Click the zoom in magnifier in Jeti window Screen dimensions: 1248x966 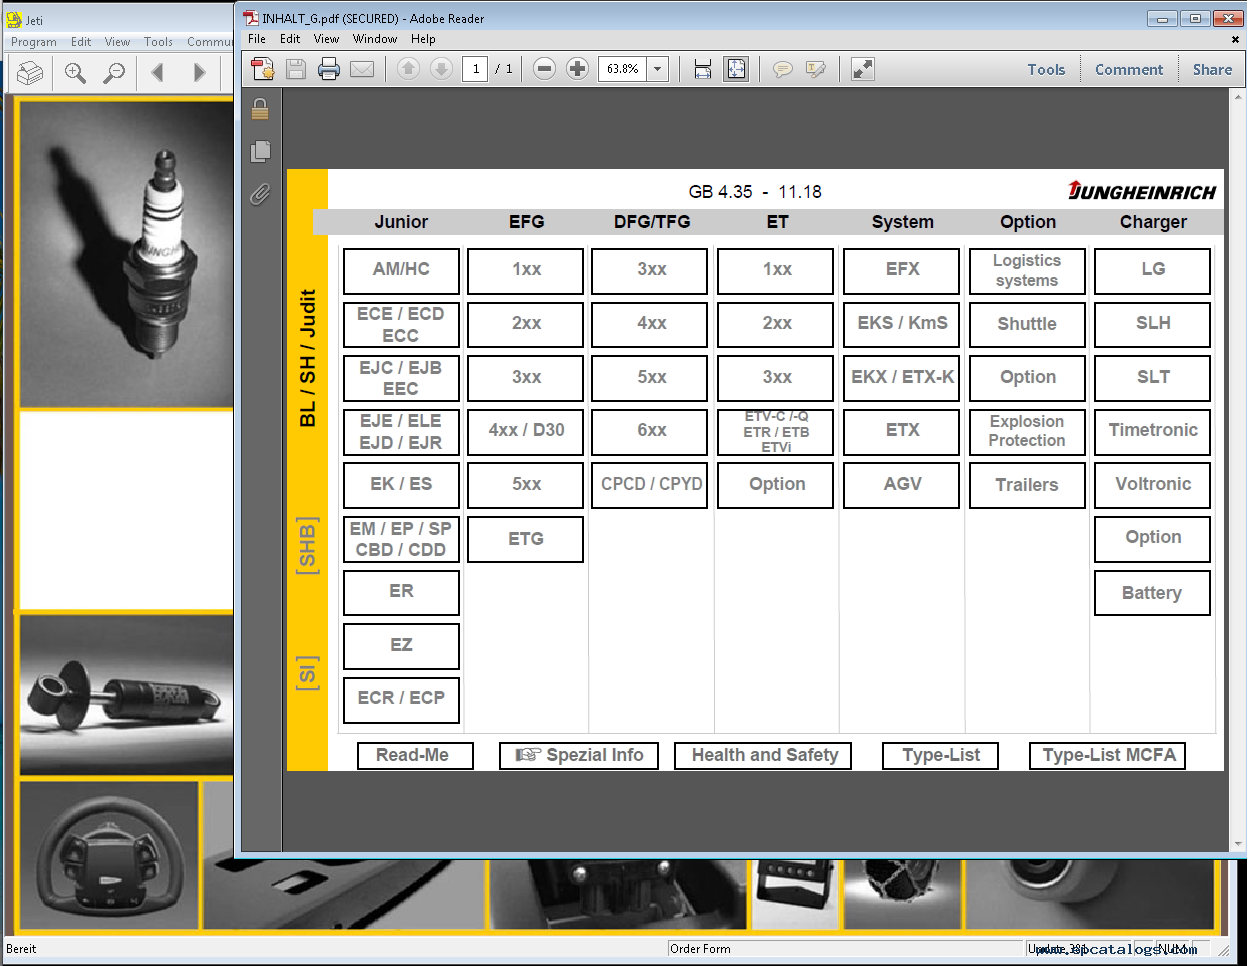pos(75,73)
